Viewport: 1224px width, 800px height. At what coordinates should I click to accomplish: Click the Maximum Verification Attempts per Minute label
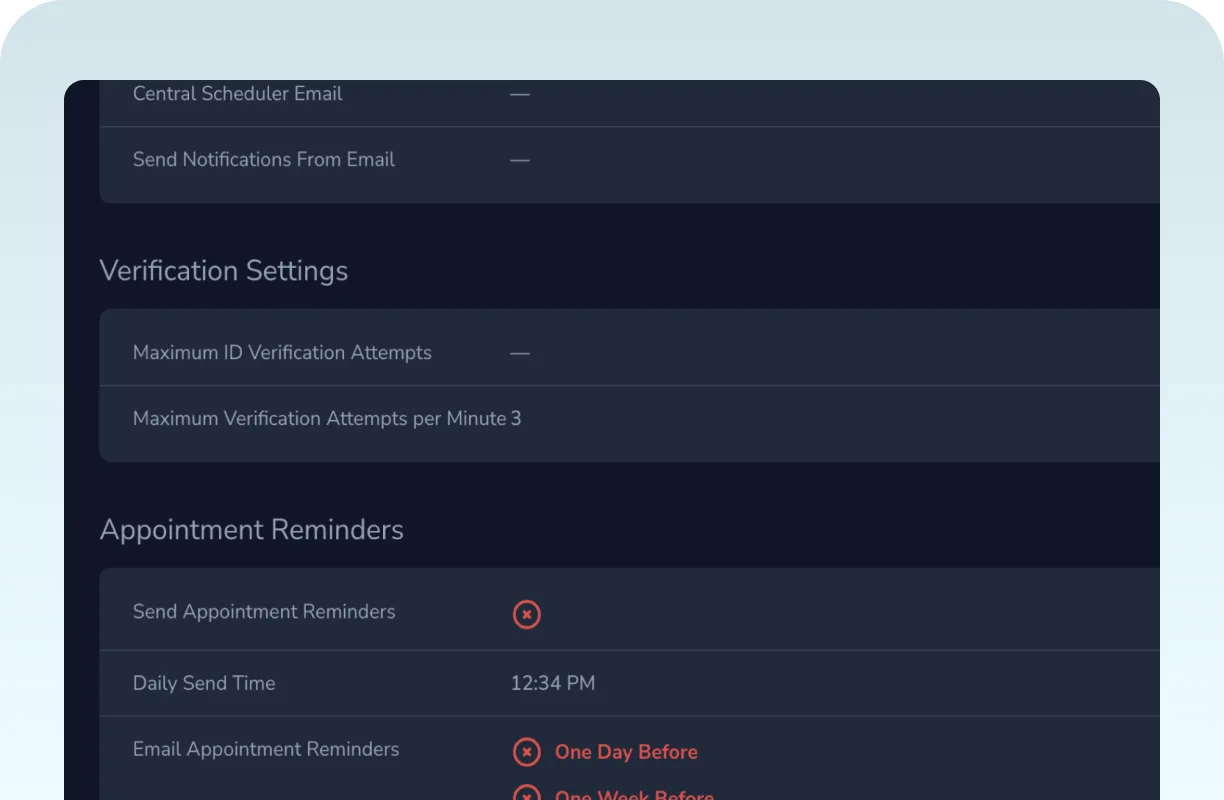(x=320, y=419)
